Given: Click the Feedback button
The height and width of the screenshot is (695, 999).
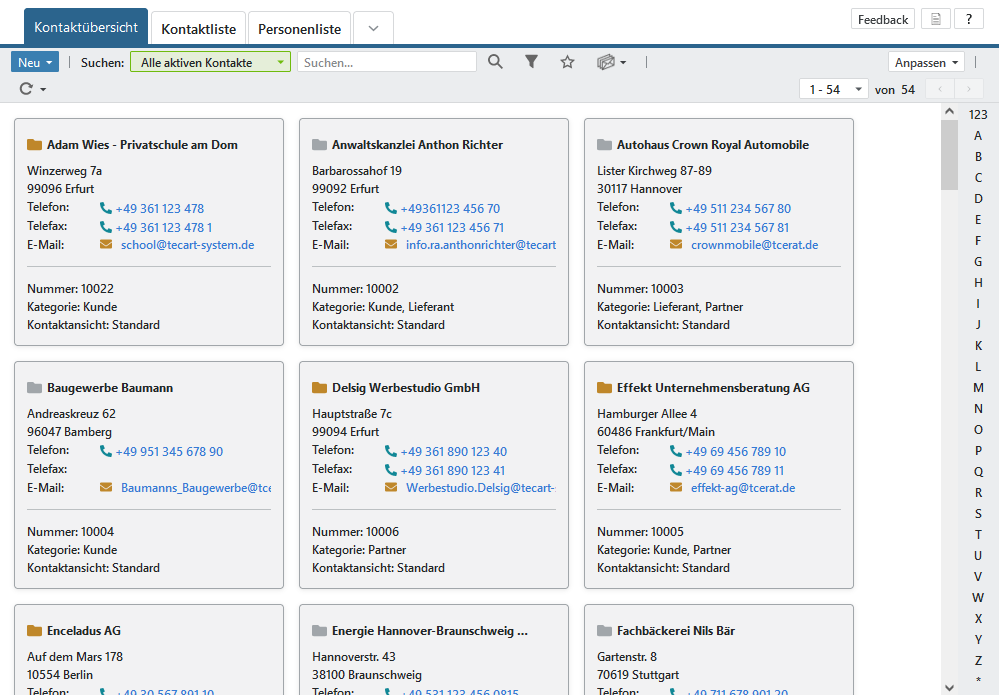Looking at the screenshot, I should pyautogui.click(x=882, y=19).
